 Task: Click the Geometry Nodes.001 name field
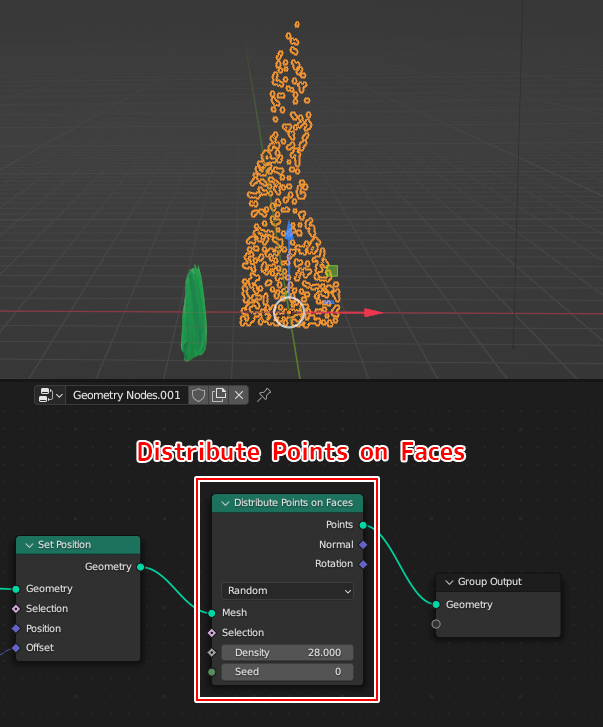coord(127,395)
